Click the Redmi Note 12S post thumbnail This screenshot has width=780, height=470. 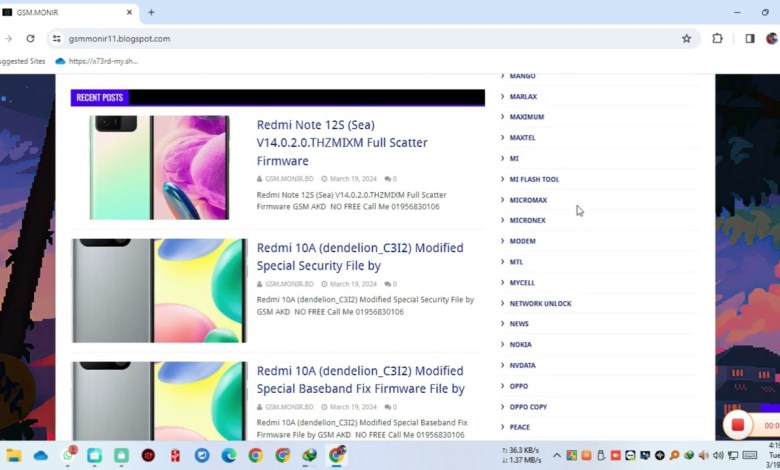point(159,167)
